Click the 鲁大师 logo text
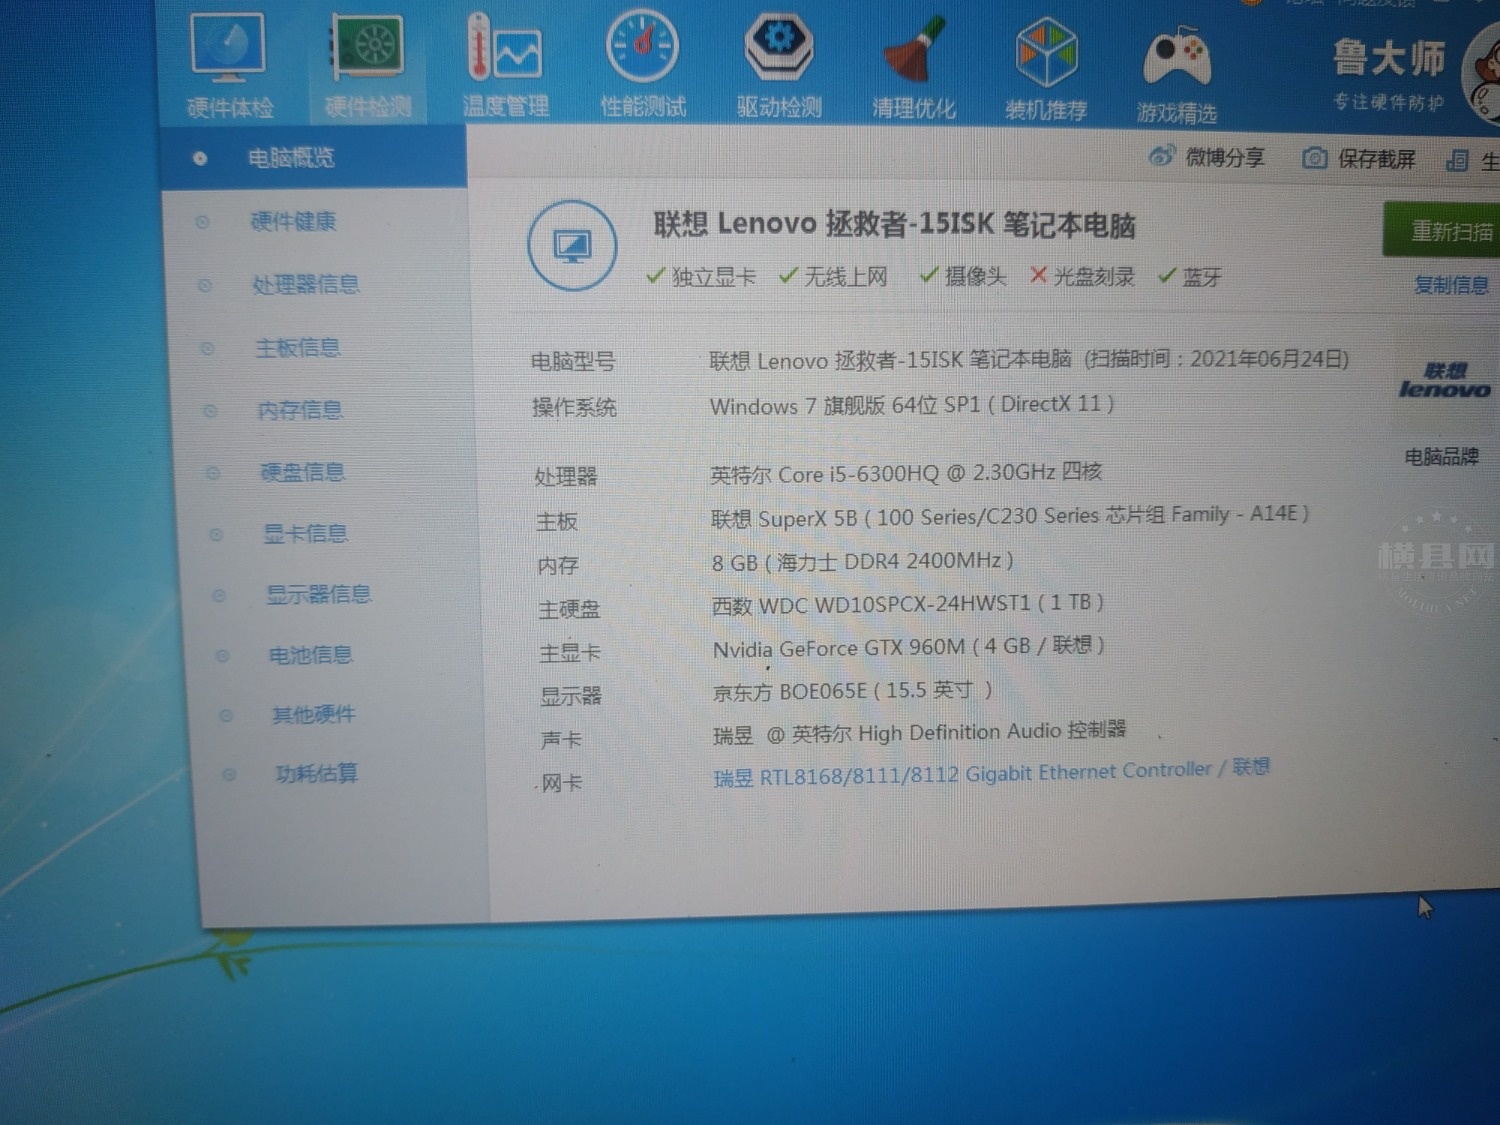The width and height of the screenshot is (1500, 1125). [x=1388, y=59]
